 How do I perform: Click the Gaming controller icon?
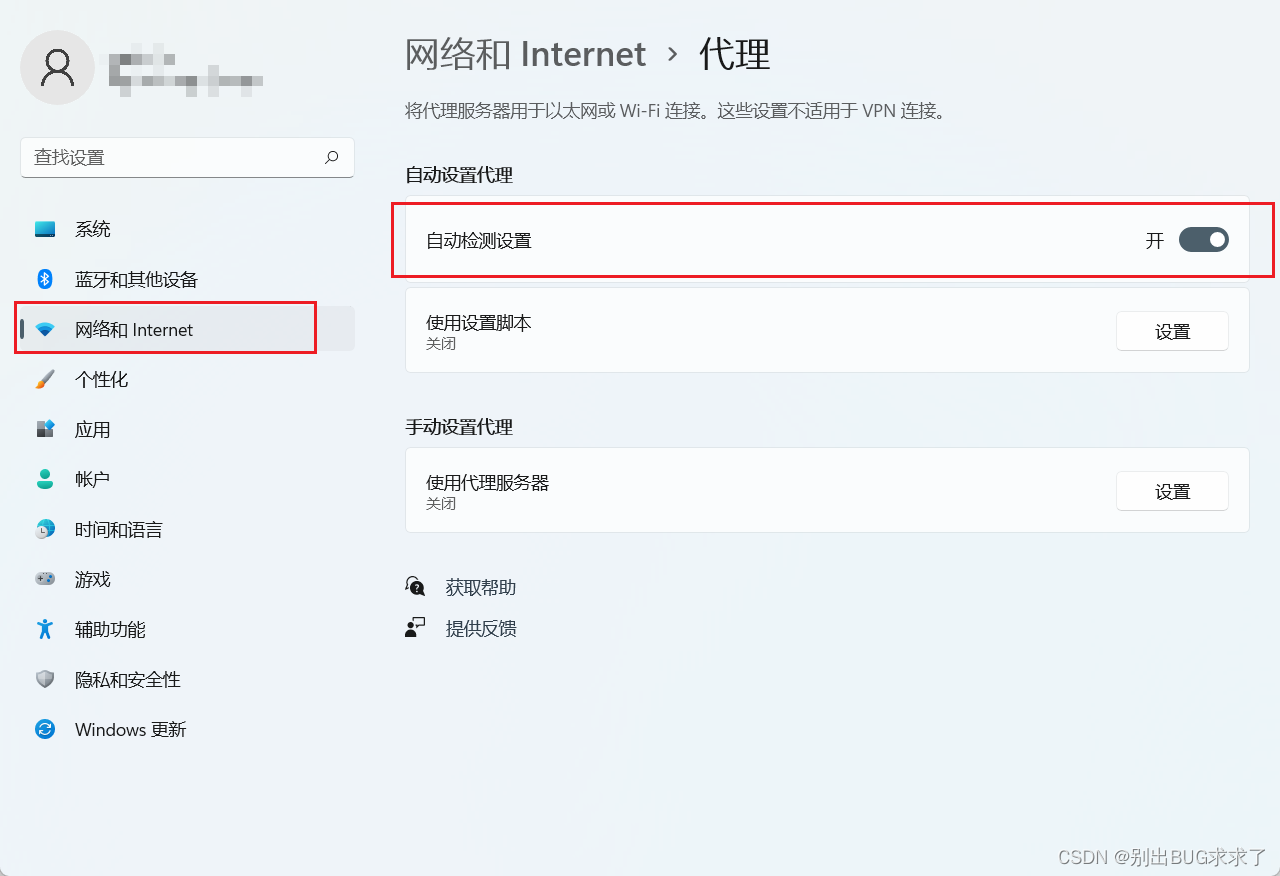(x=45, y=579)
